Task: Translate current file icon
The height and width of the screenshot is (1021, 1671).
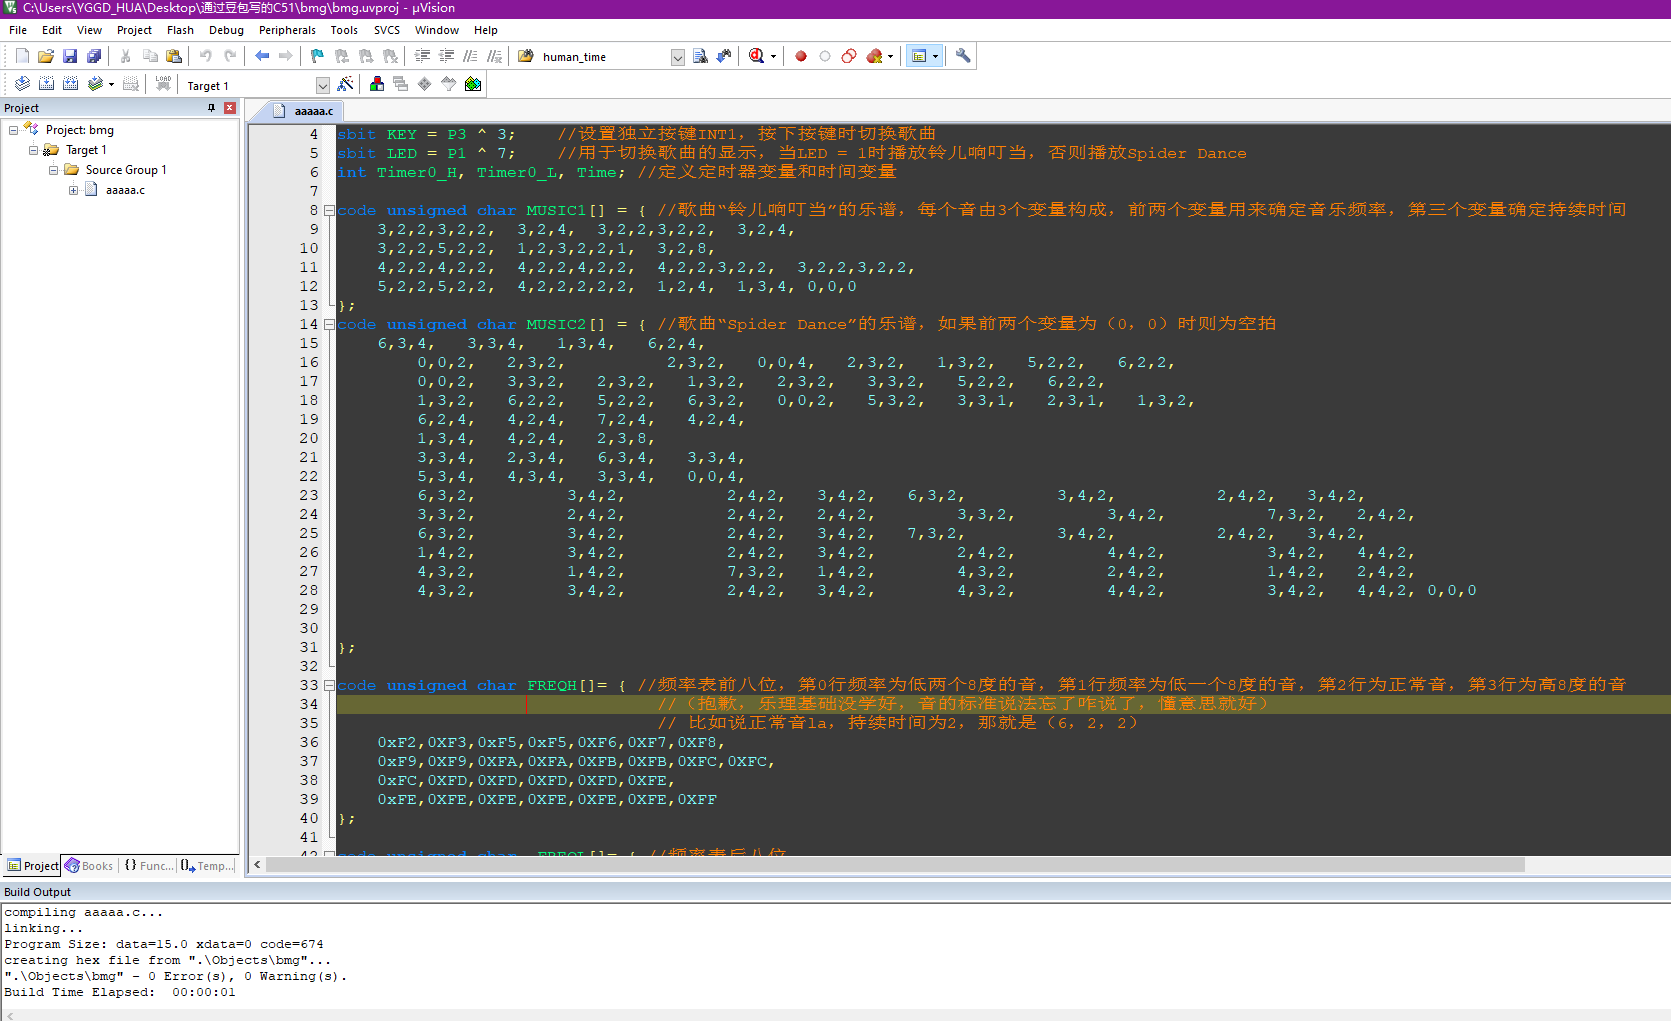Action: 22,84
